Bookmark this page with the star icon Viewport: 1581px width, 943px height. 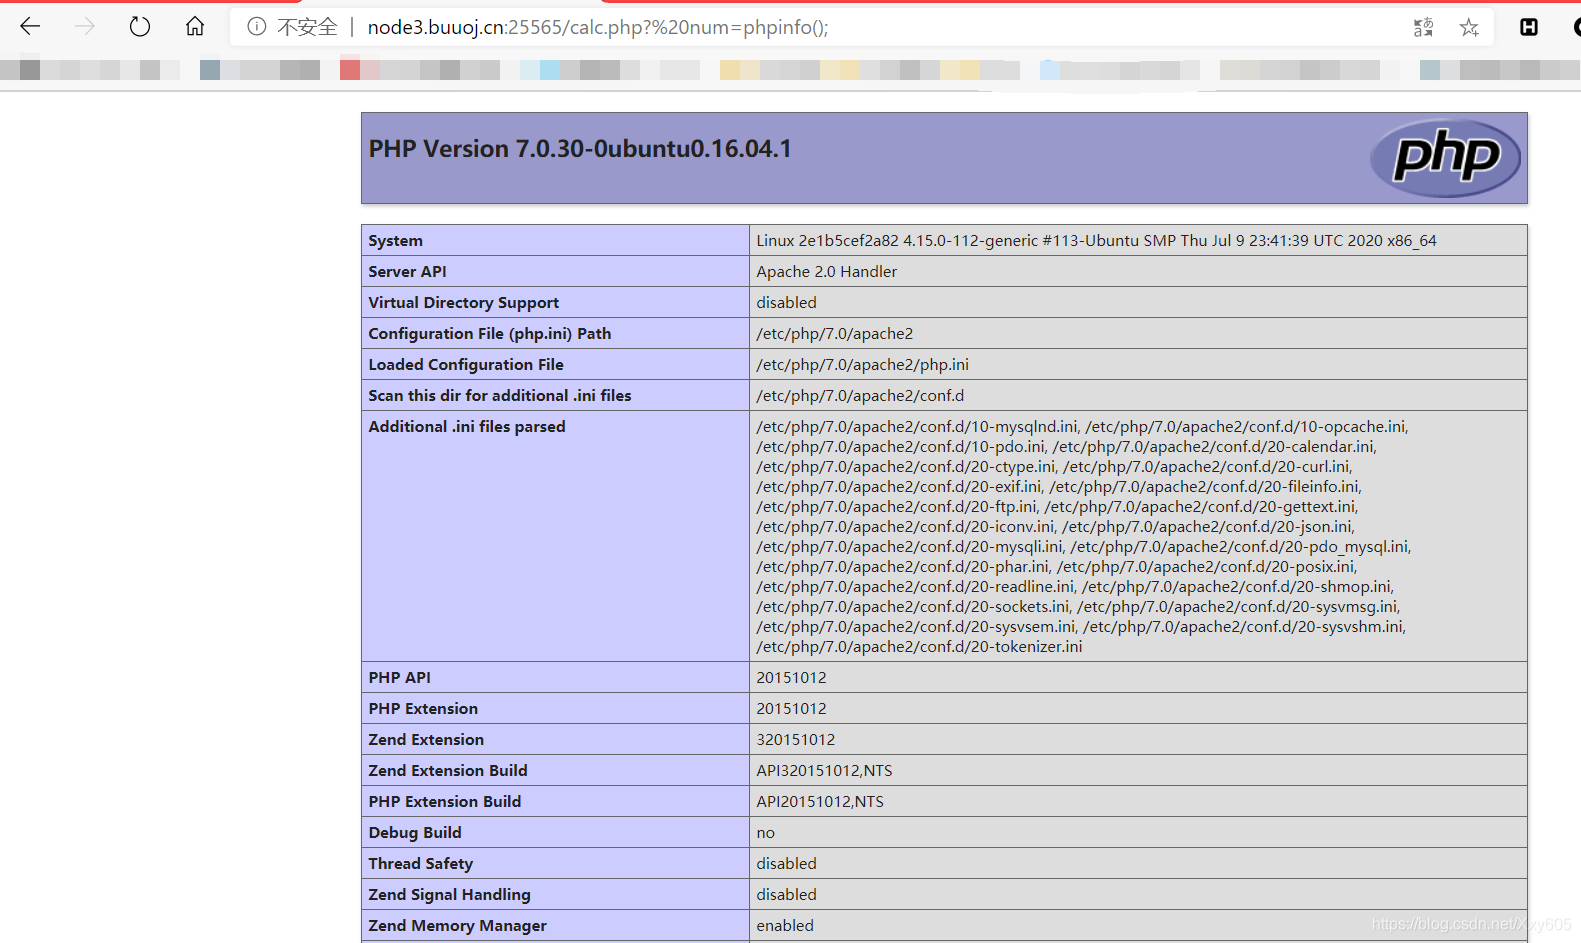pyautogui.click(x=1469, y=27)
